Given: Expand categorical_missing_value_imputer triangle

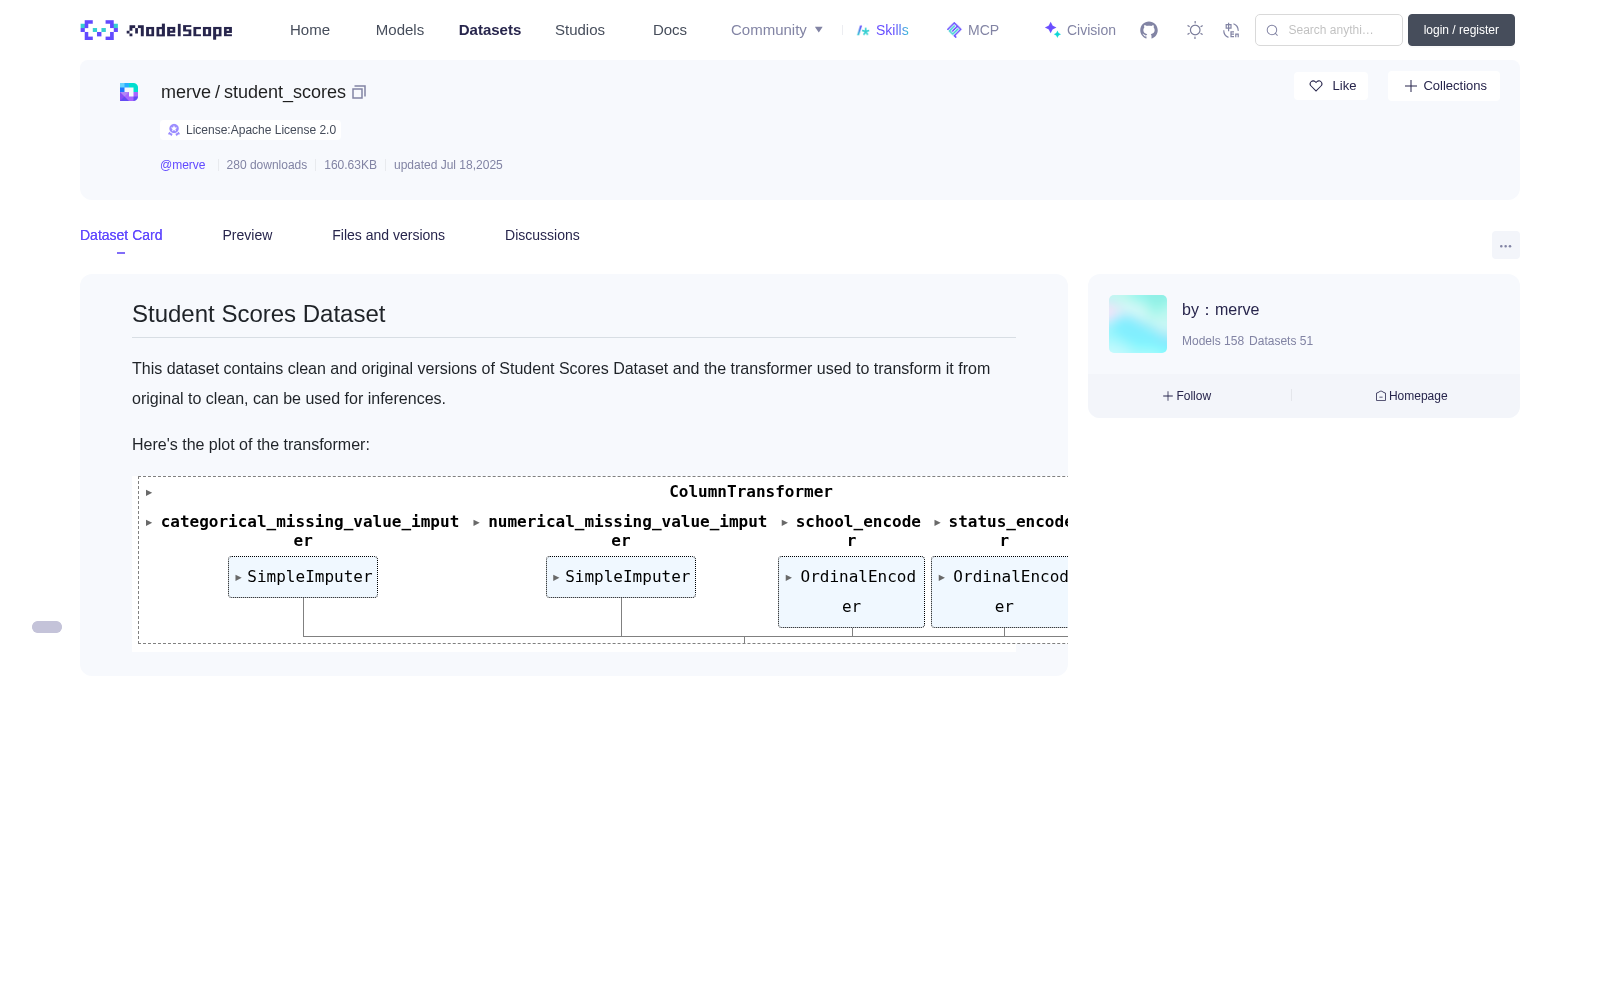Looking at the screenshot, I should pos(149,522).
